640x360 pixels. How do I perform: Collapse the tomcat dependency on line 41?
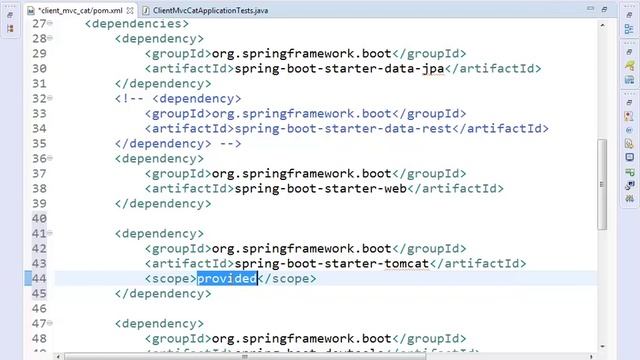click(50, 233)
